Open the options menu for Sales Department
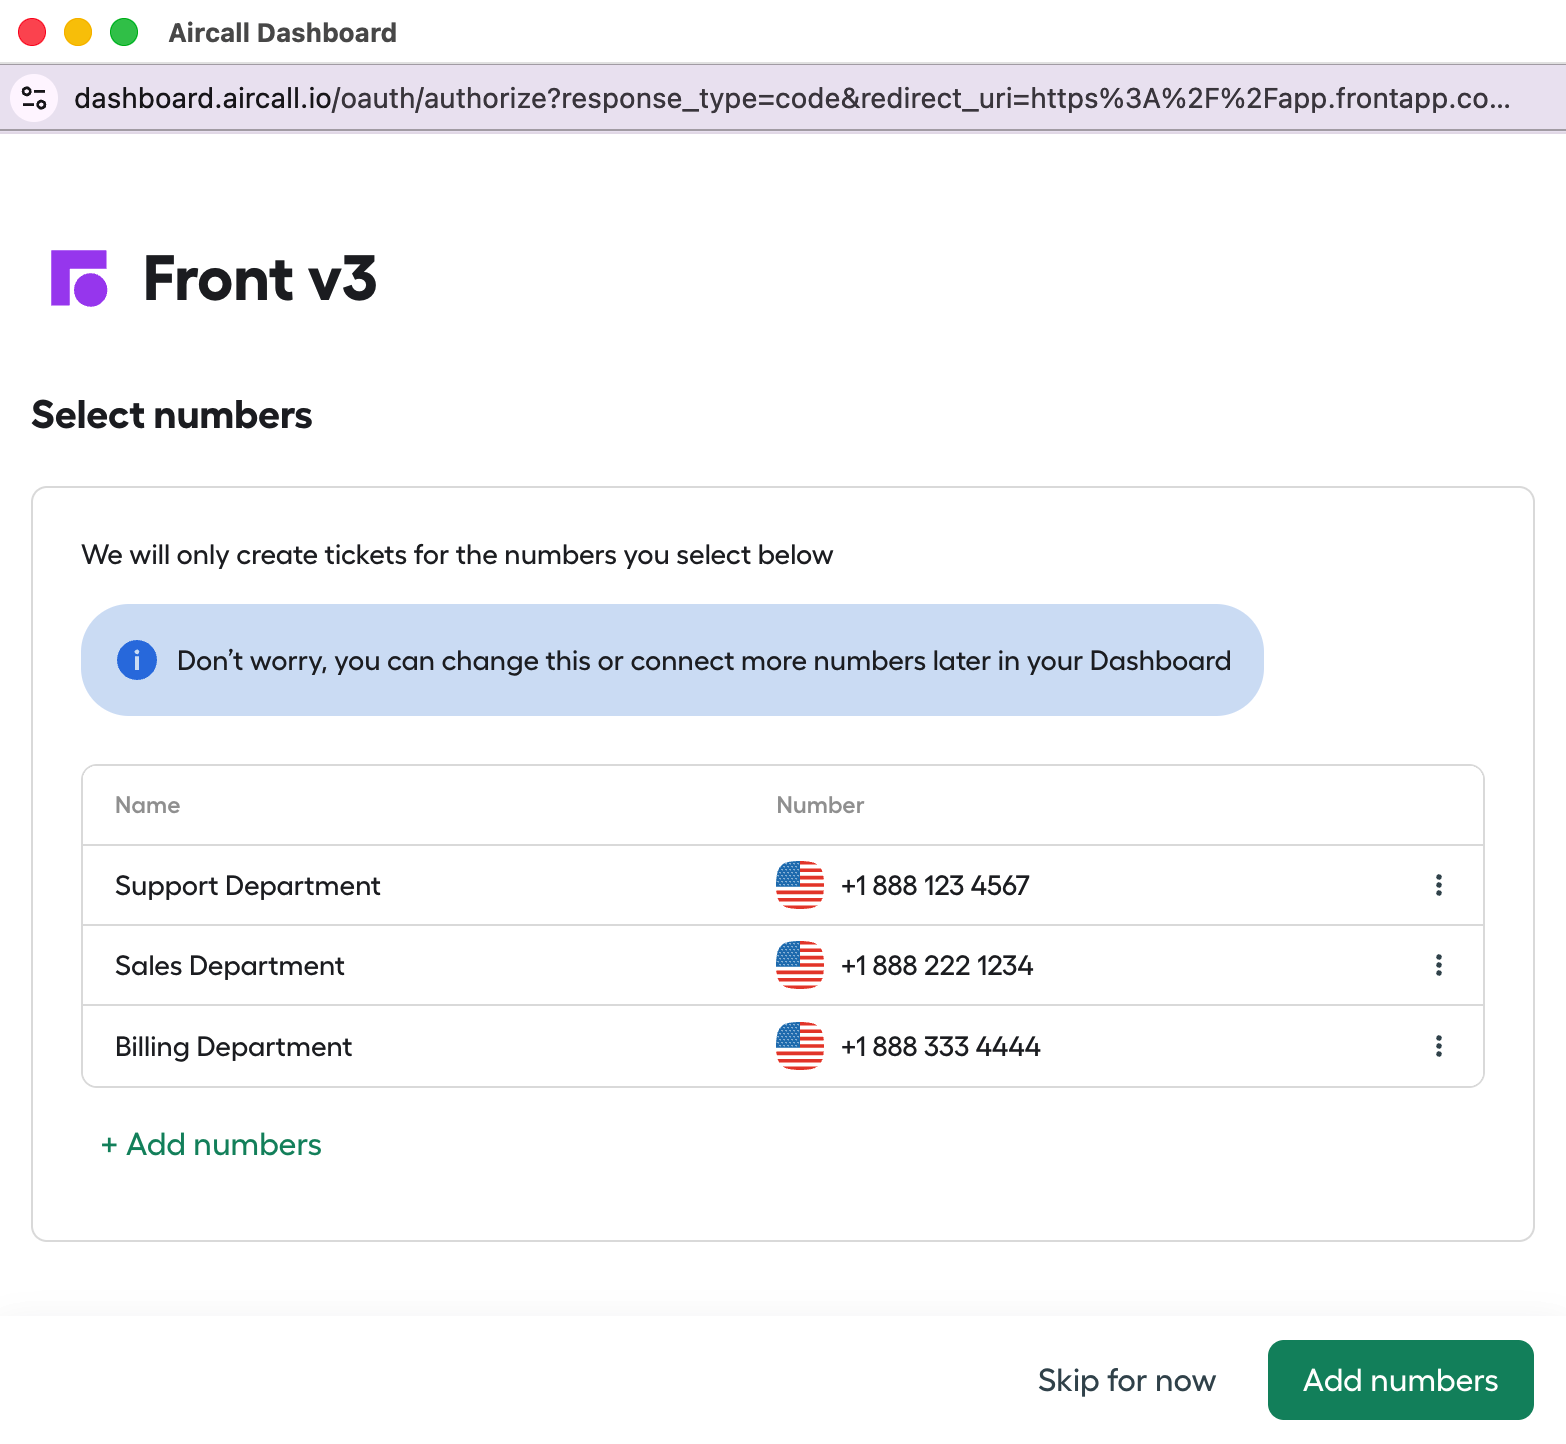 [x=1438, y=965]
